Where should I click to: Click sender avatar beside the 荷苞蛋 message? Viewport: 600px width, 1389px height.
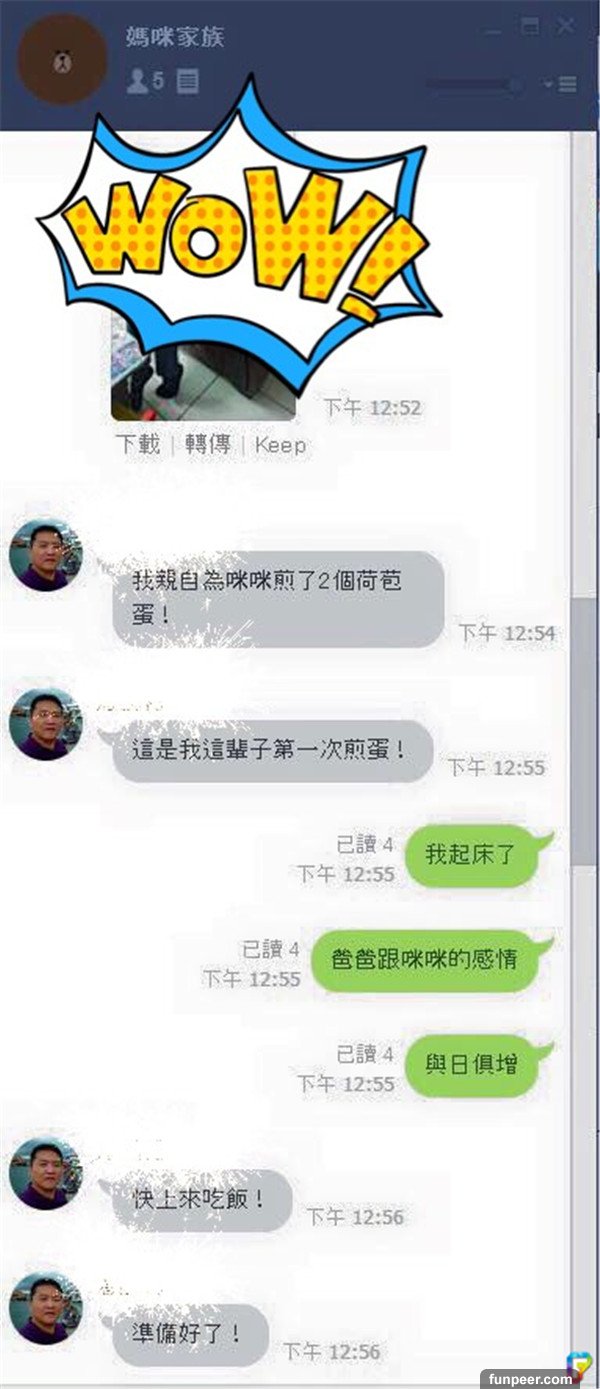45,555
